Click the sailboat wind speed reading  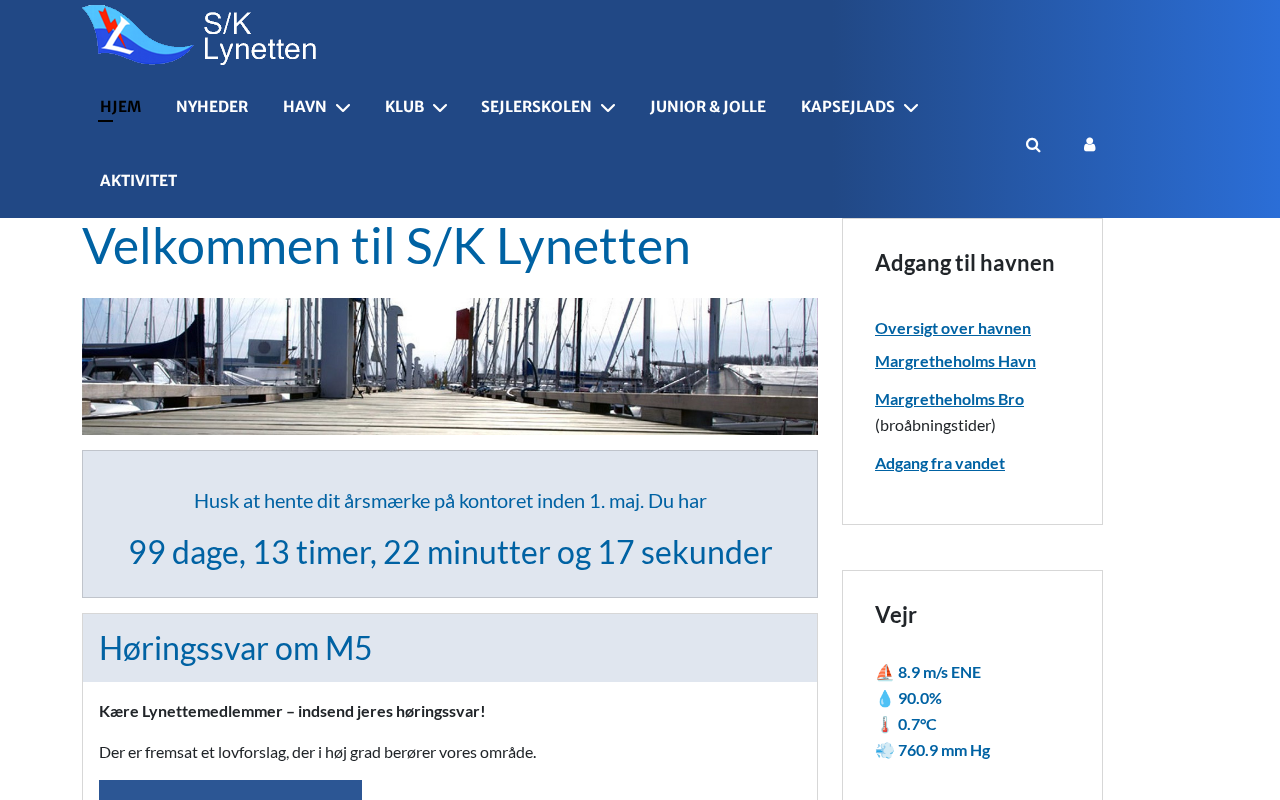(938, 672)
